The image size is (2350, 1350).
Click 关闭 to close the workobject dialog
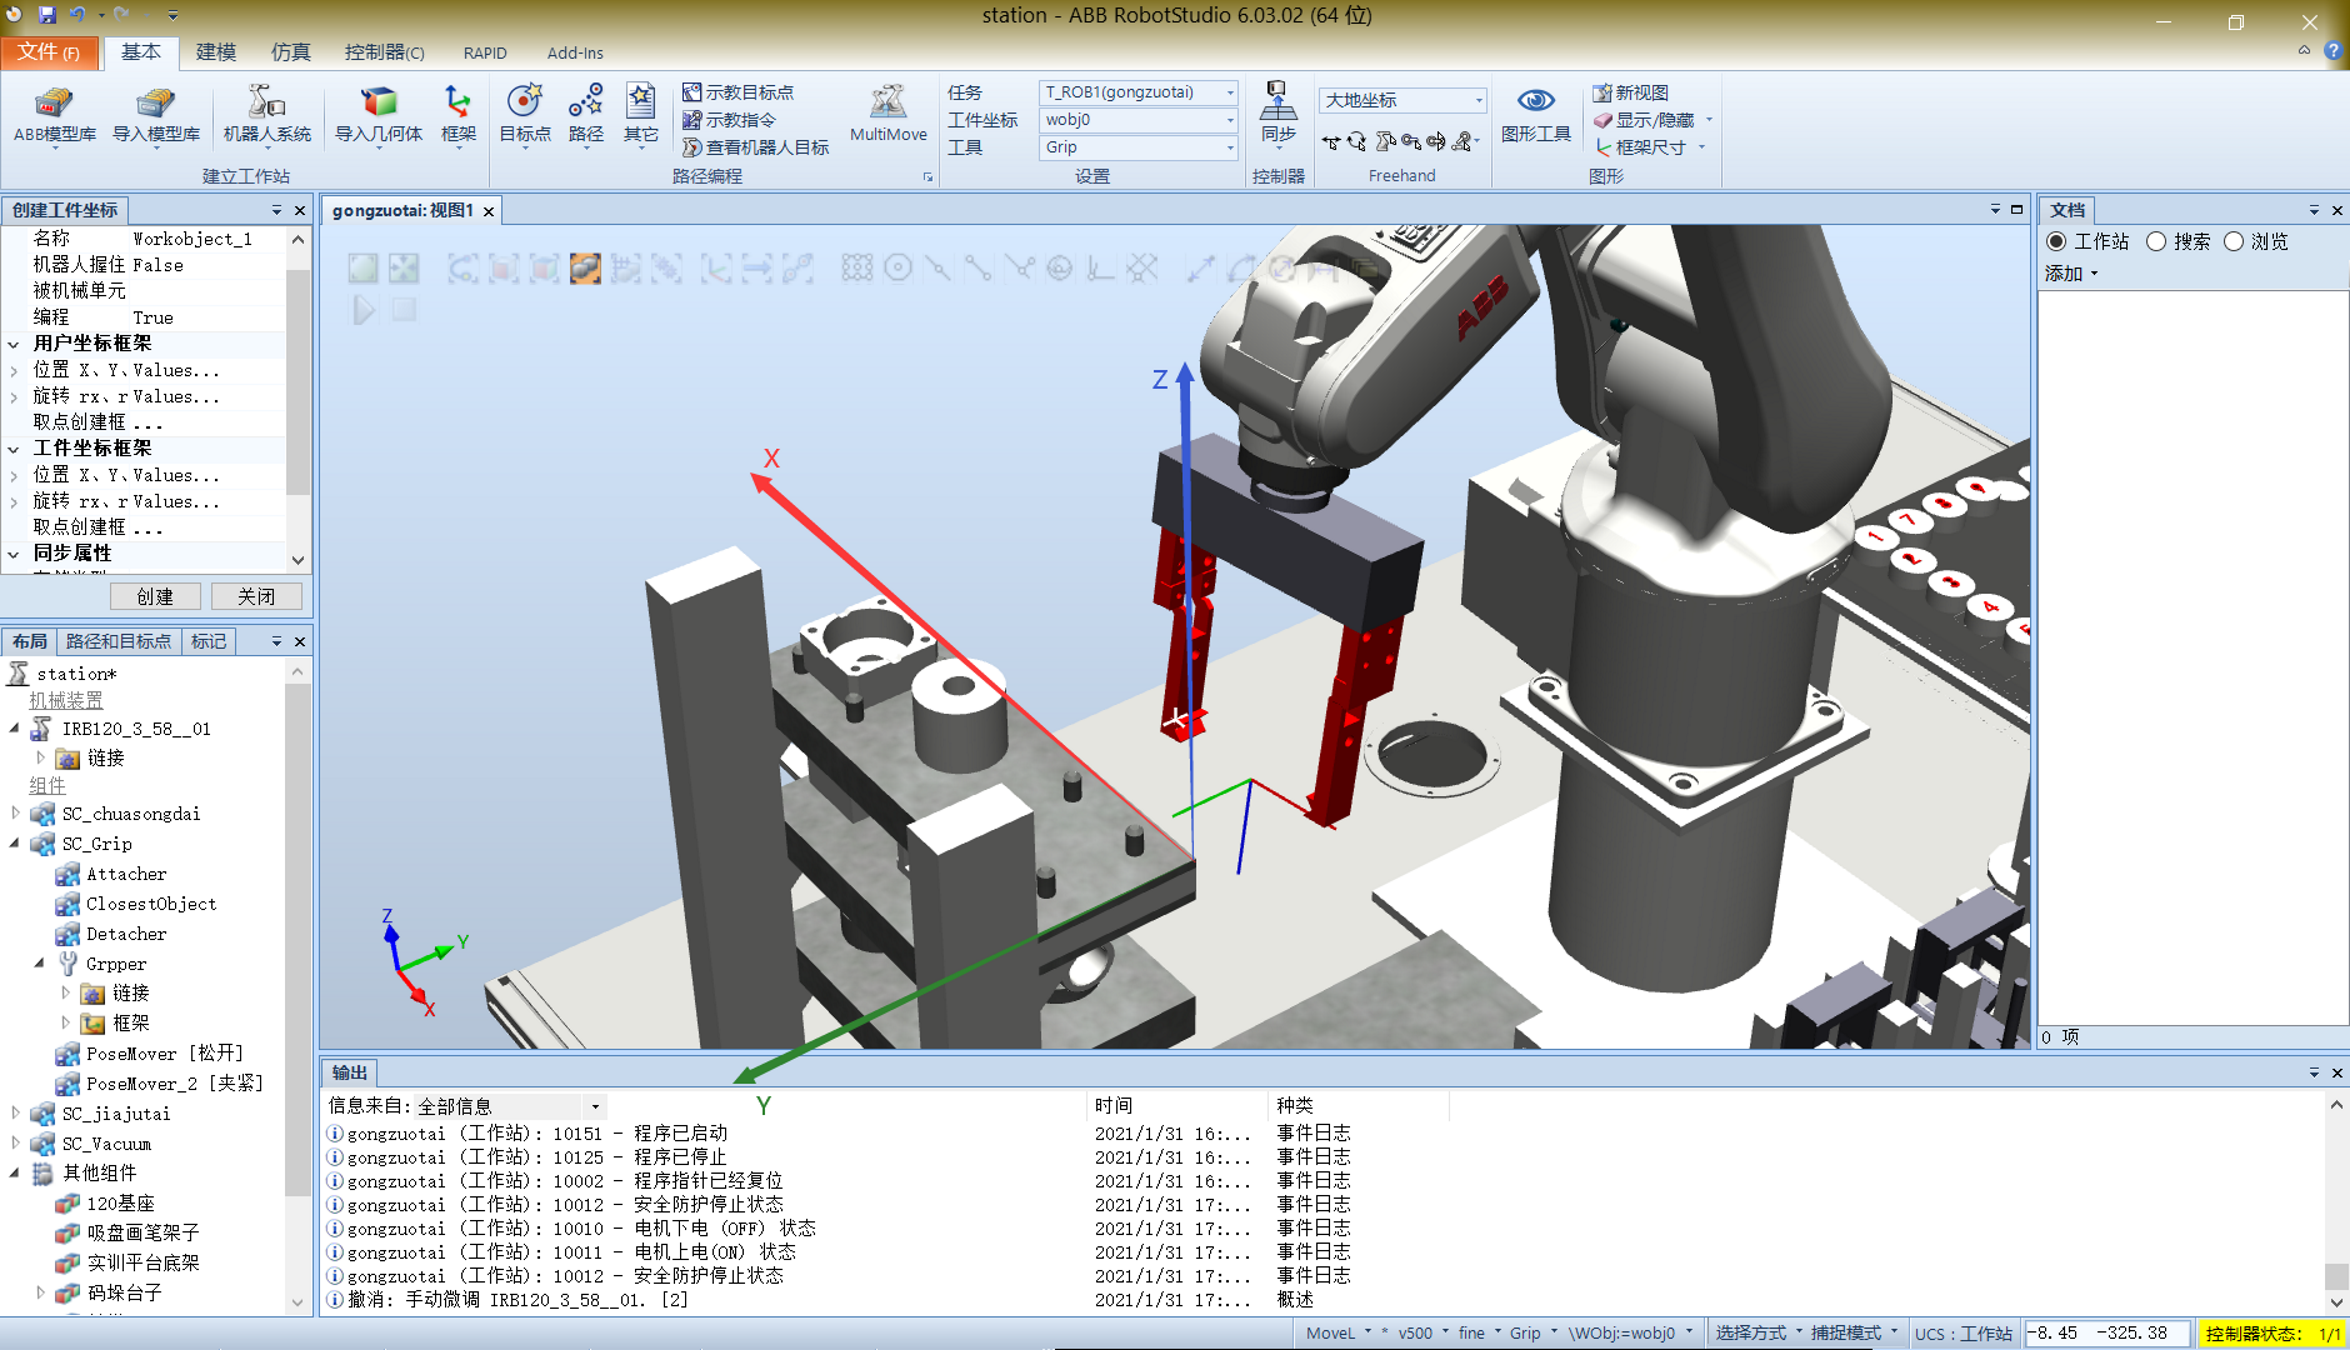(256, 596)
